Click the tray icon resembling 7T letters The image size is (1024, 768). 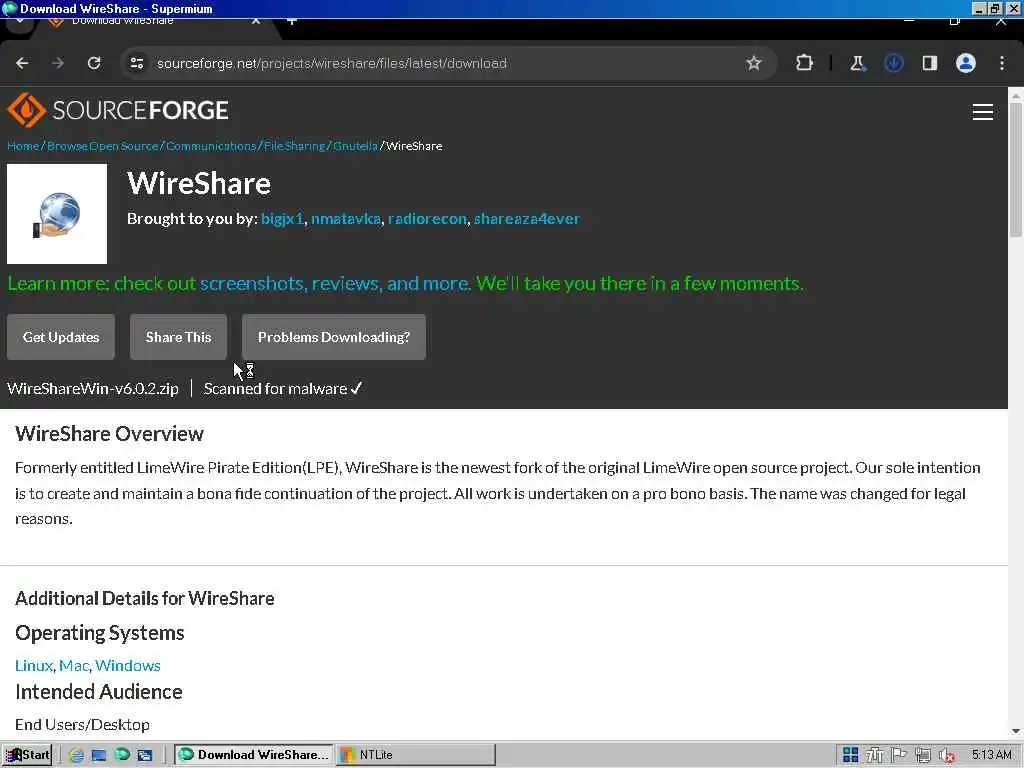(x=874, y=755)
